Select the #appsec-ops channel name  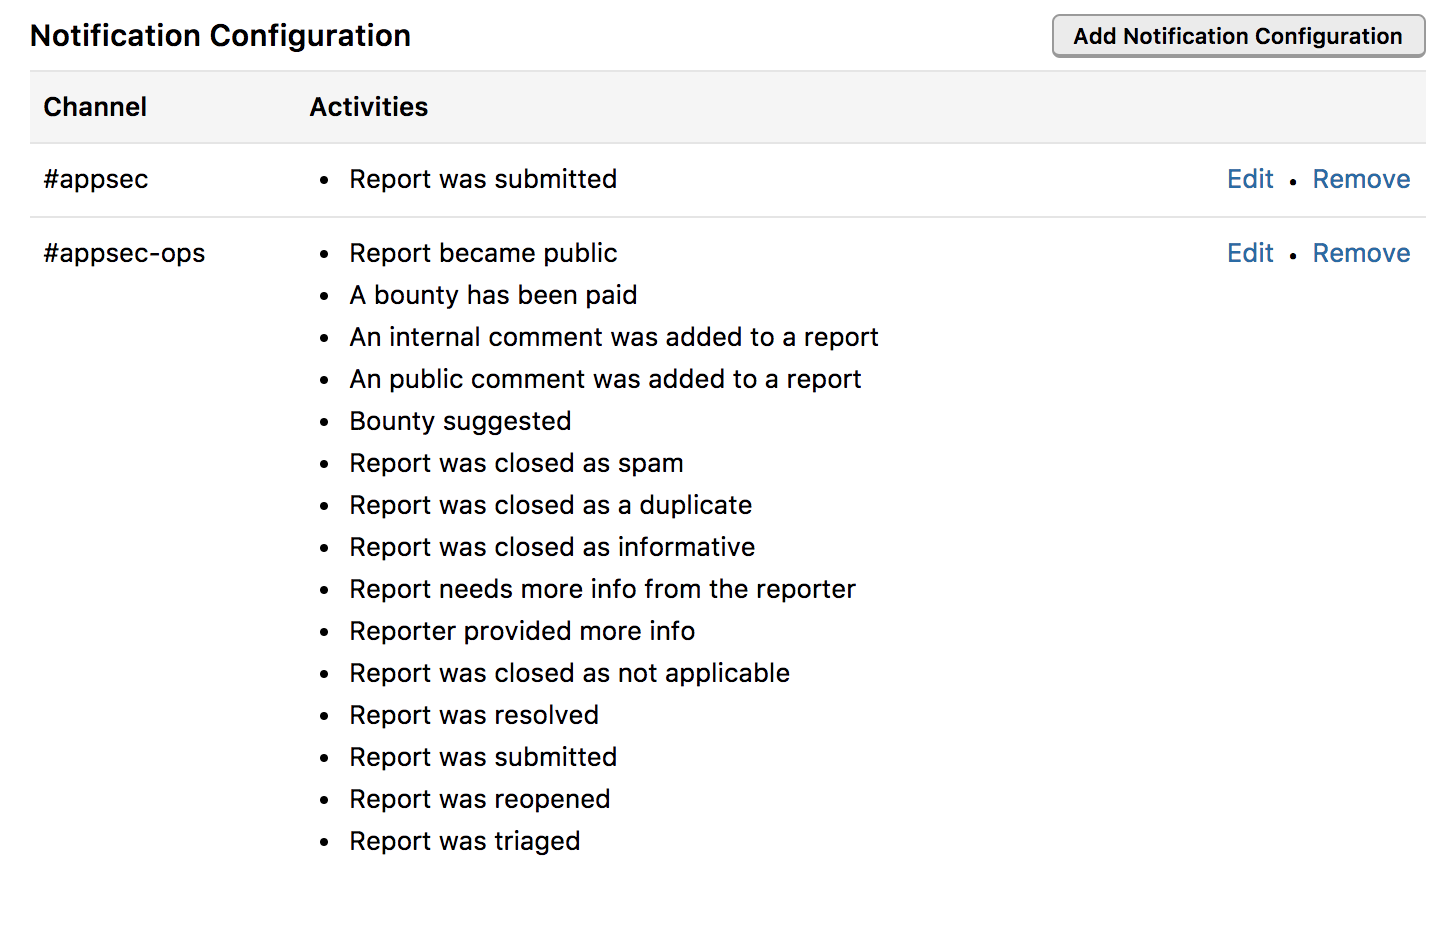tap(124, 253)
